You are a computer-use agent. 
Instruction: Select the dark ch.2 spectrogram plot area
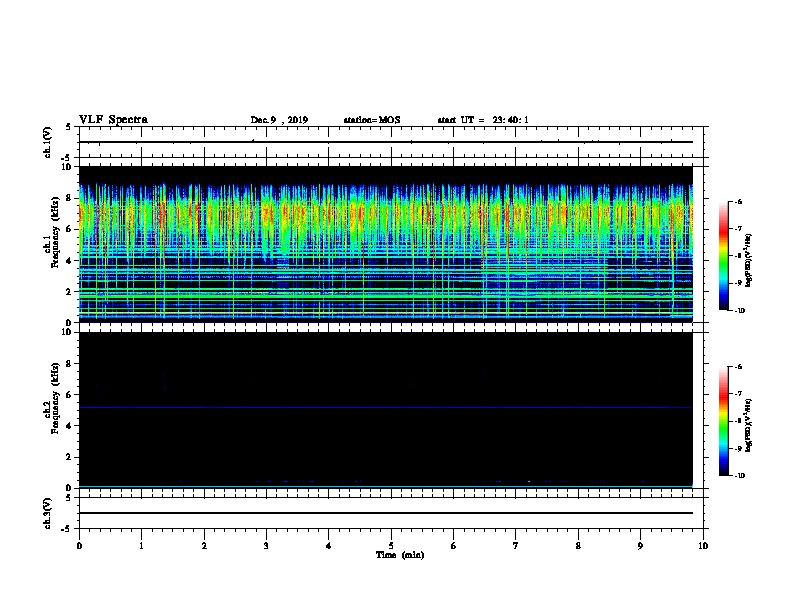[386, 410]
